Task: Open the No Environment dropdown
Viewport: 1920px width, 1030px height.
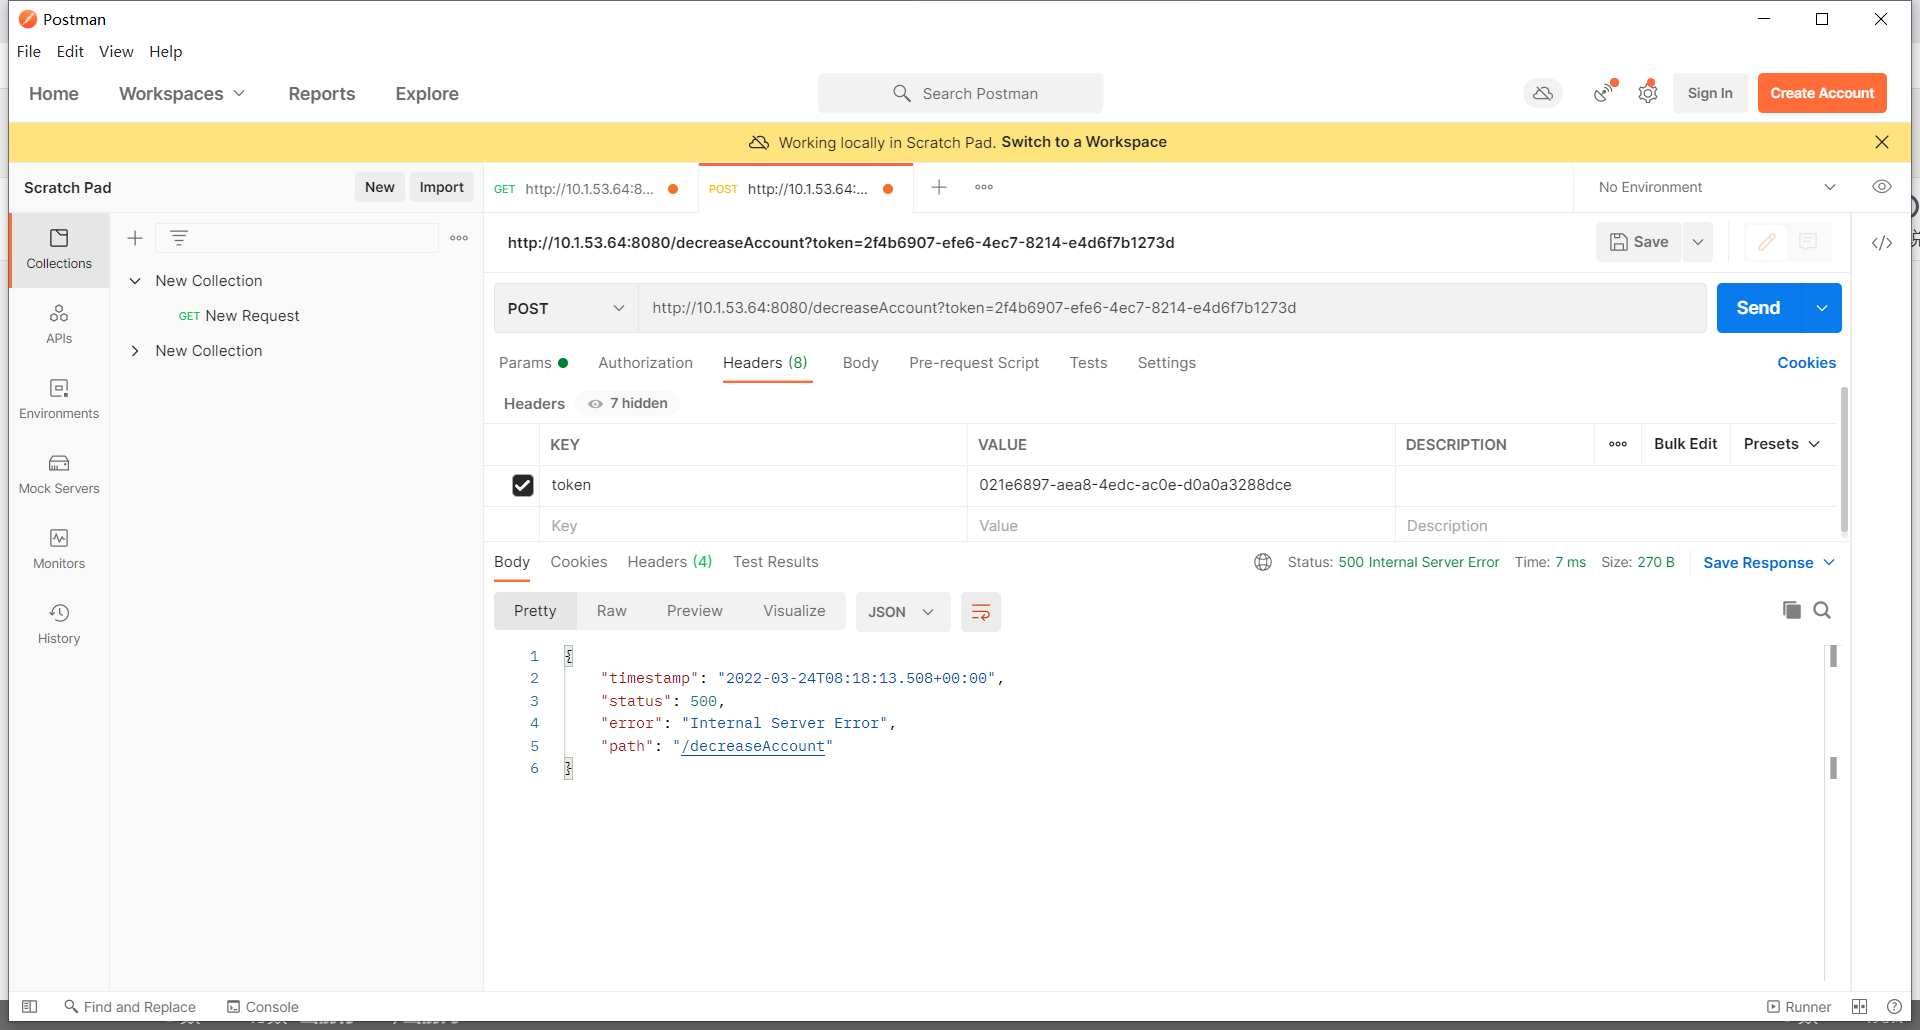Action: pyautogui.click(x=1716, y=187)
